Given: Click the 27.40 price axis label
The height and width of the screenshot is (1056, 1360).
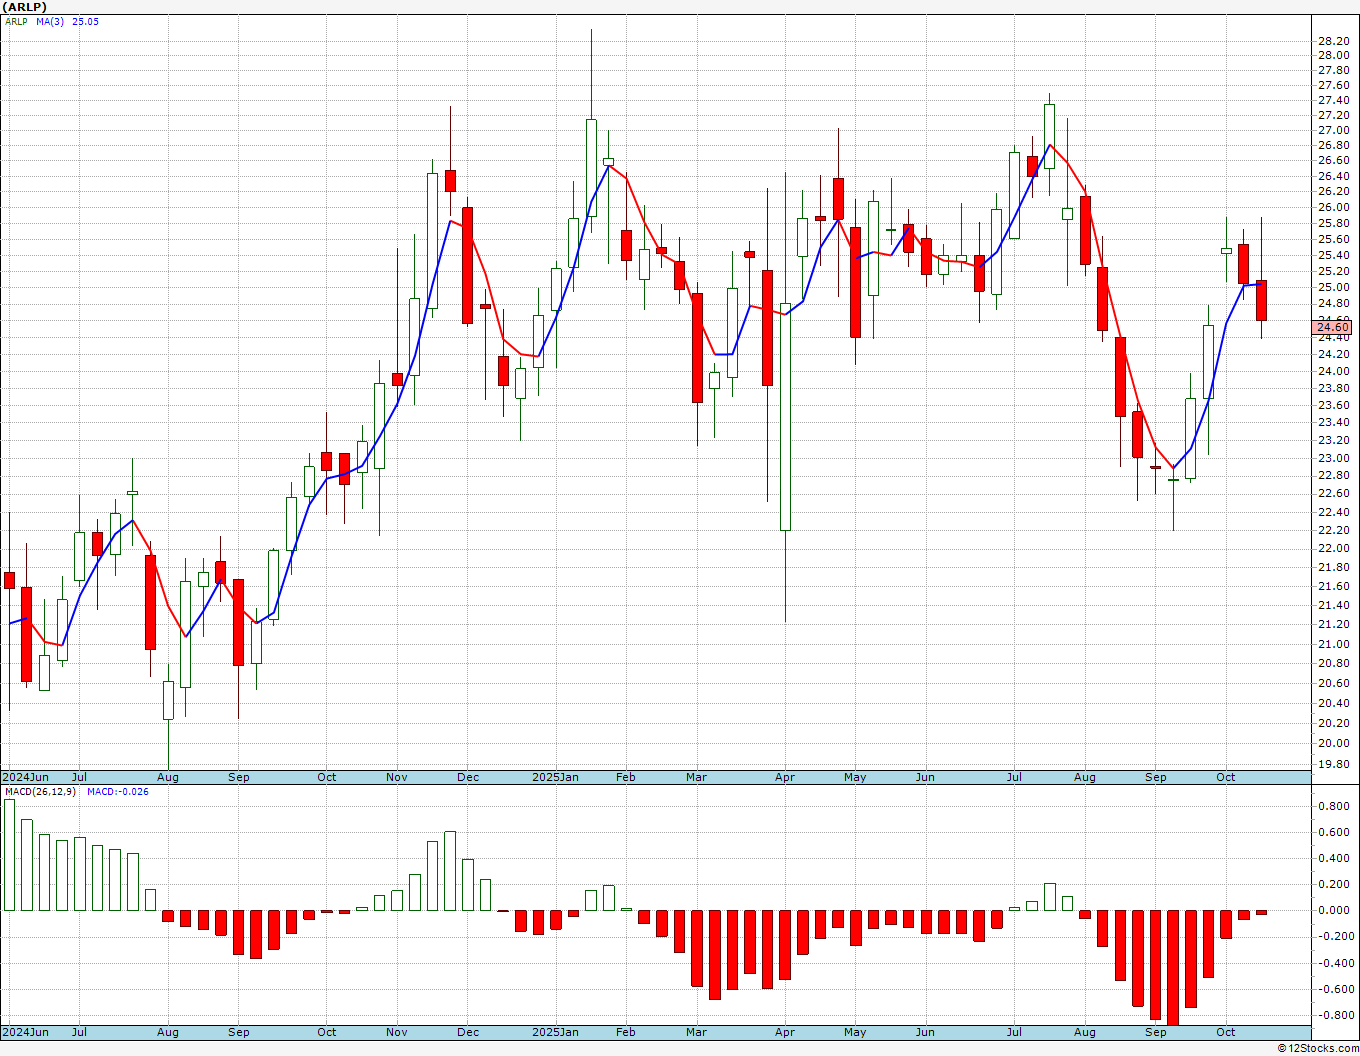Looking at the screenshot, I should point(1333,100).
